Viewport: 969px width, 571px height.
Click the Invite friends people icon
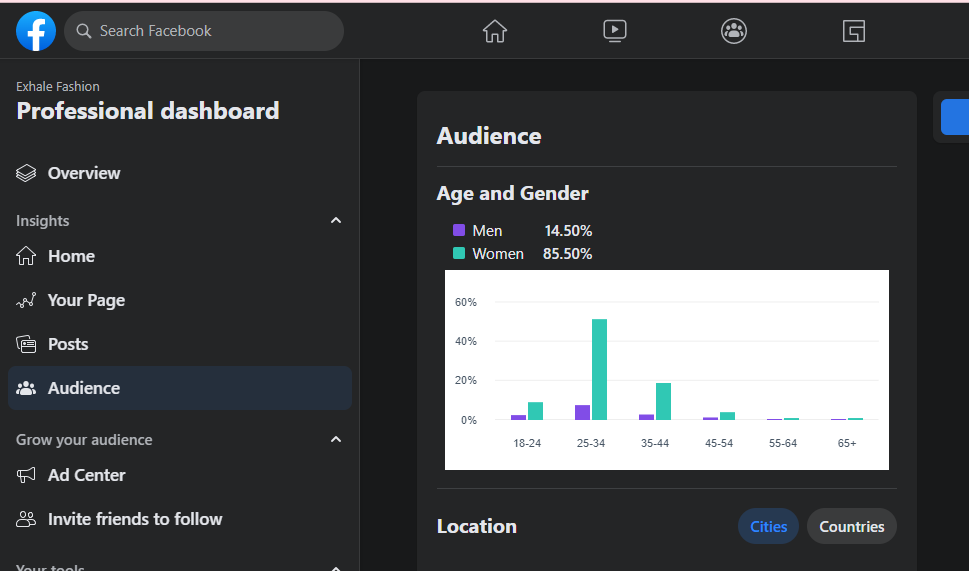pos(27,519)
